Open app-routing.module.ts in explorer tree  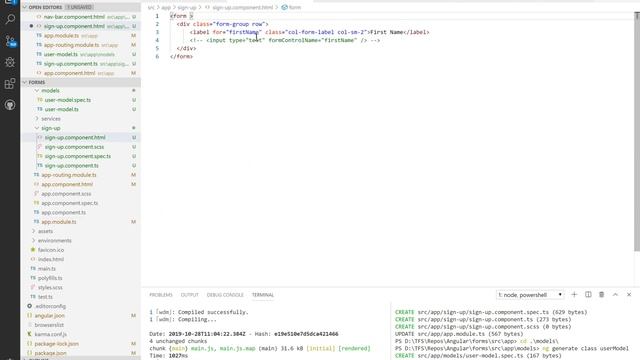point(80,175)
